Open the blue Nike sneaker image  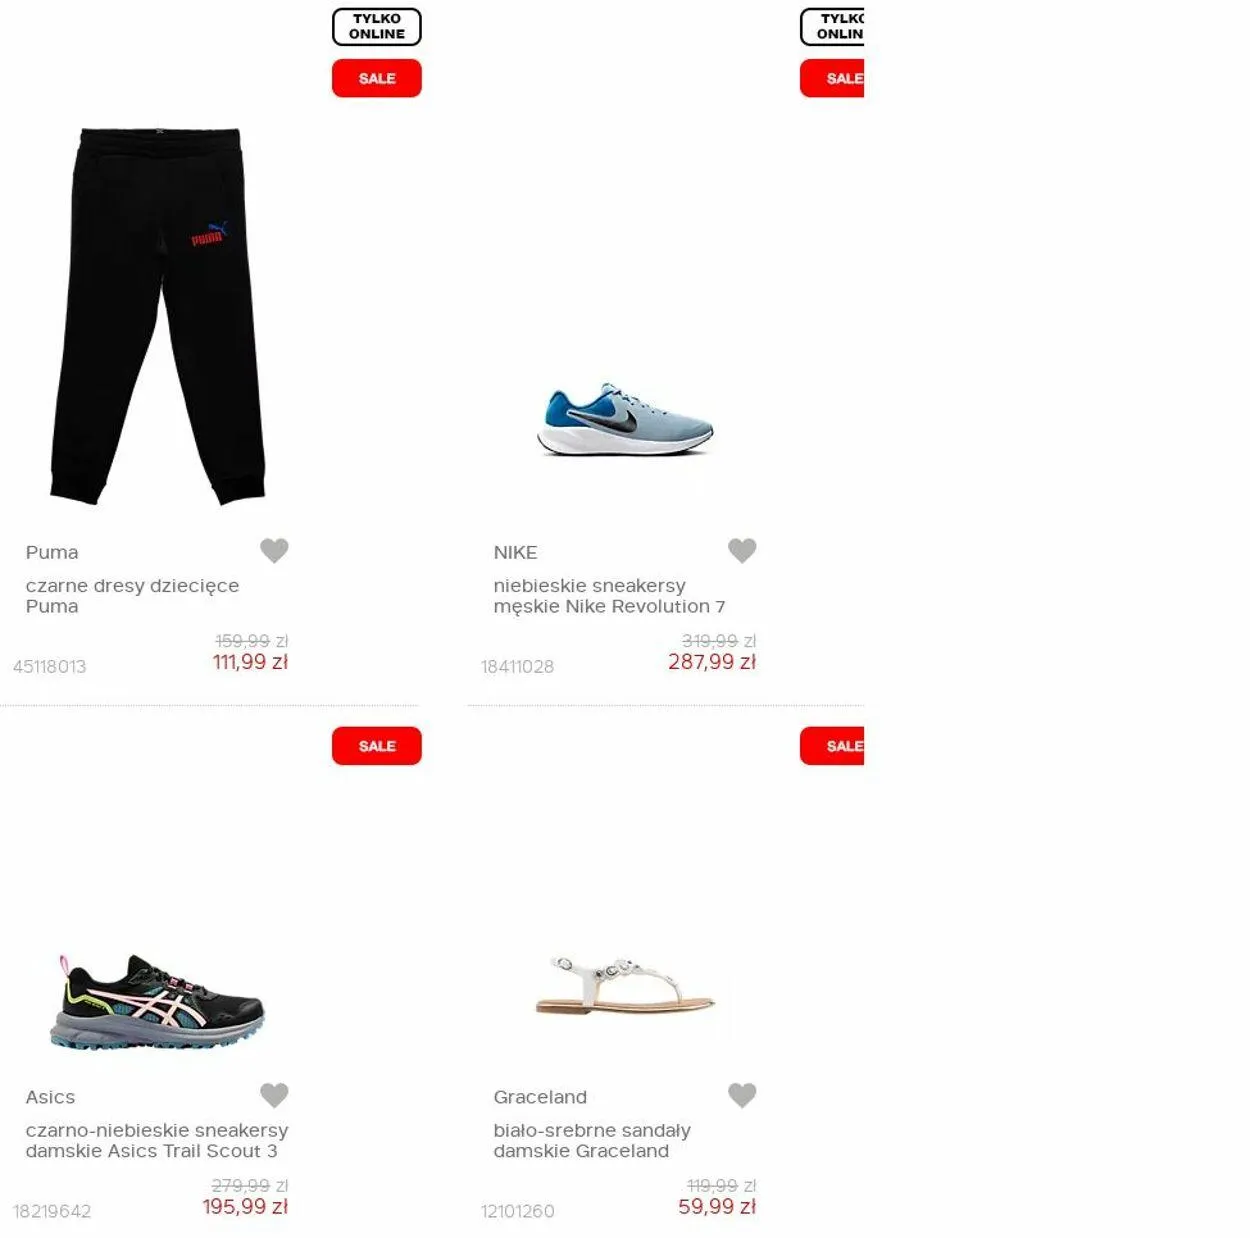pyautogui.click(x=625, y=419)
